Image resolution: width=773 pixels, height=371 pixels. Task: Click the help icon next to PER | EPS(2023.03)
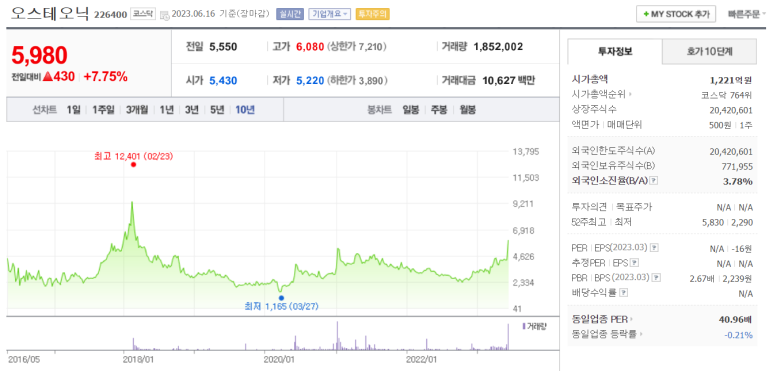pyautogui.click(x=654, y=248)
